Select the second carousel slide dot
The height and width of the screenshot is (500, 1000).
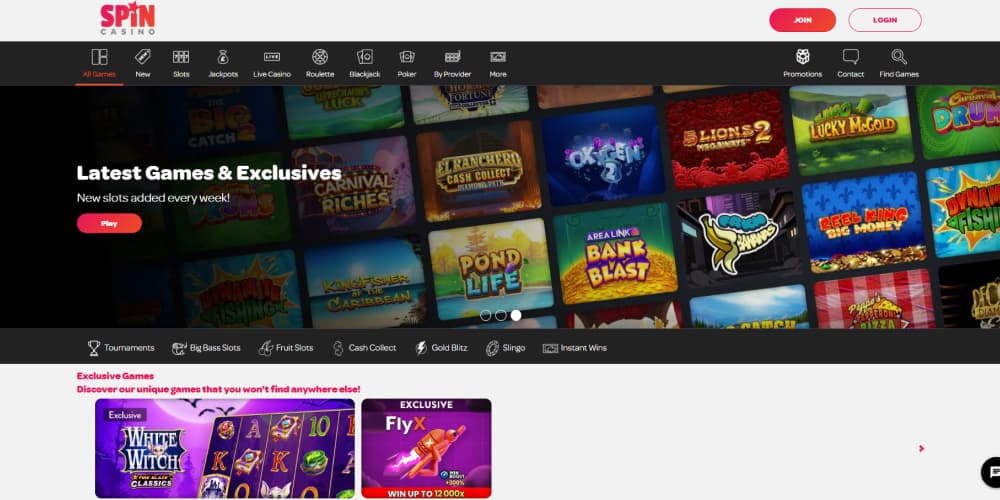point(501,315)
